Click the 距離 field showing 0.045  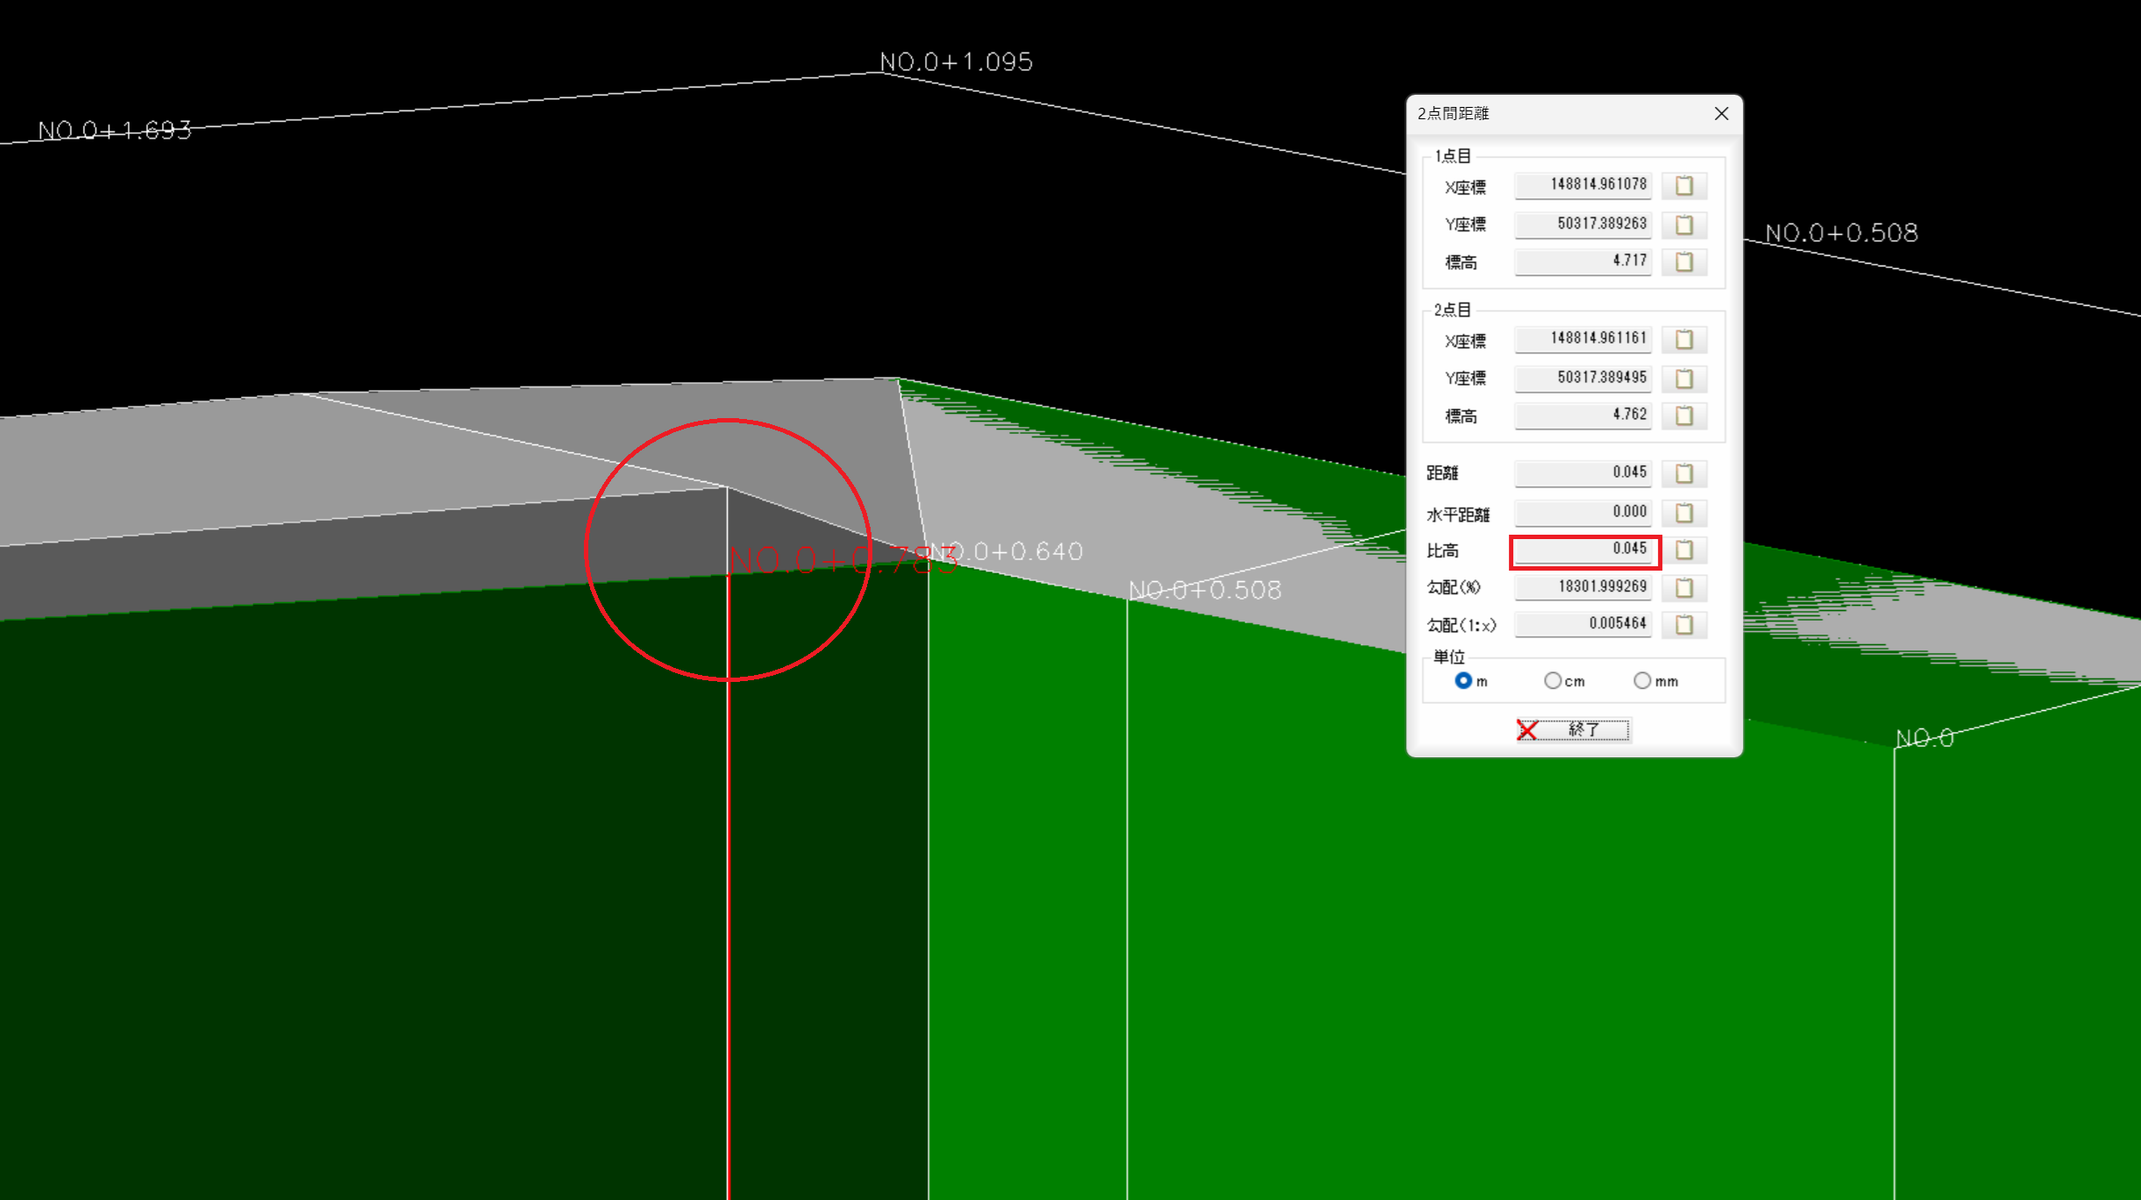1583,473
